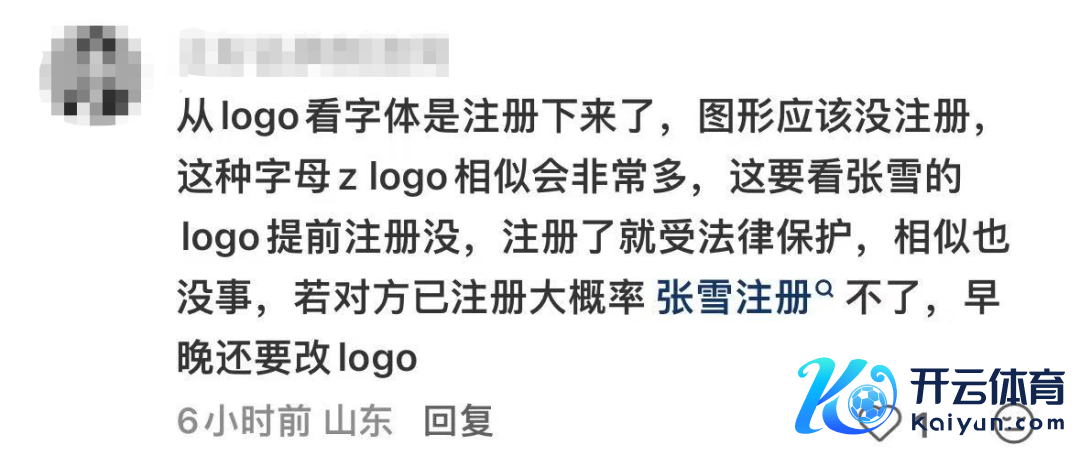This screenshot has width=1080, height=456.
Task: Click the search magnifier beside 张雪注册
Action: point(824,289)
